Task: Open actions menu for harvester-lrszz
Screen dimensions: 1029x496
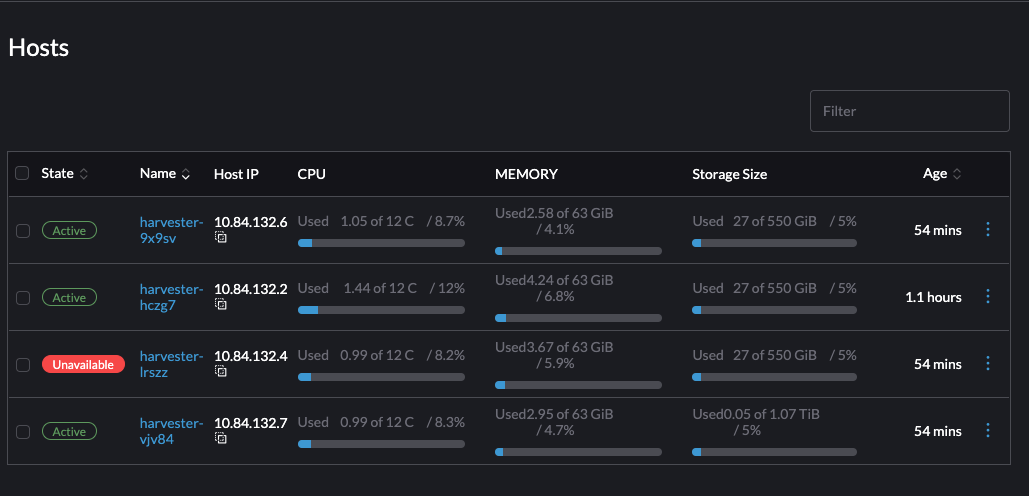Action: pos(988,364)
